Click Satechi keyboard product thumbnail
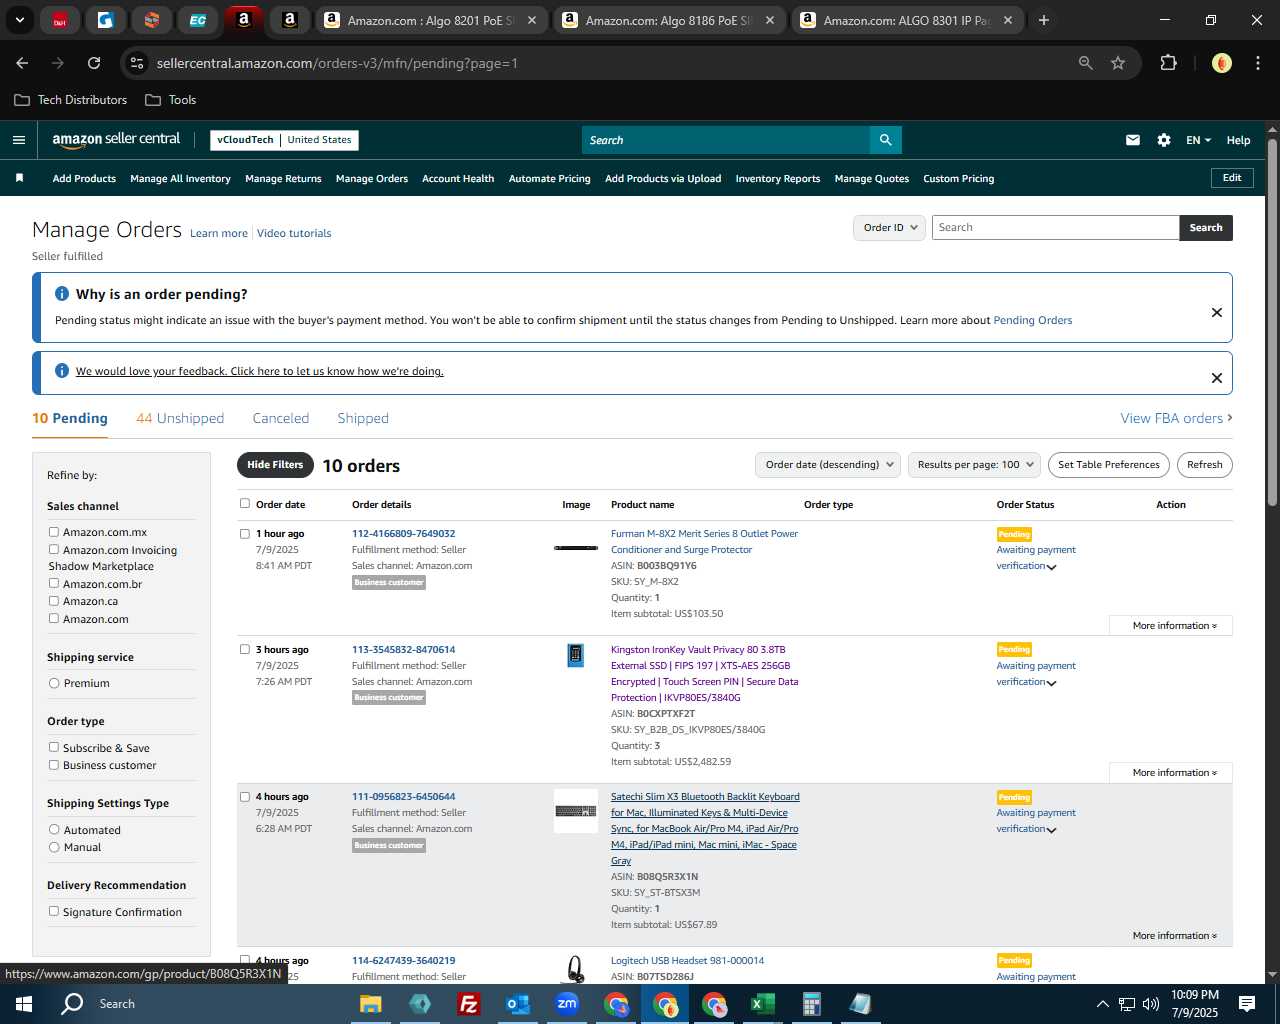This screenshot has height=1024, width=1280. coord(576,811)
